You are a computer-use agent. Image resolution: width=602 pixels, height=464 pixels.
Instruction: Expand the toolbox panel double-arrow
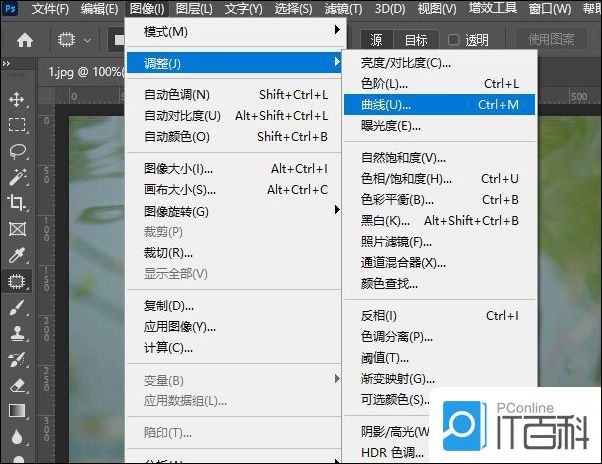tap(6, 63)
